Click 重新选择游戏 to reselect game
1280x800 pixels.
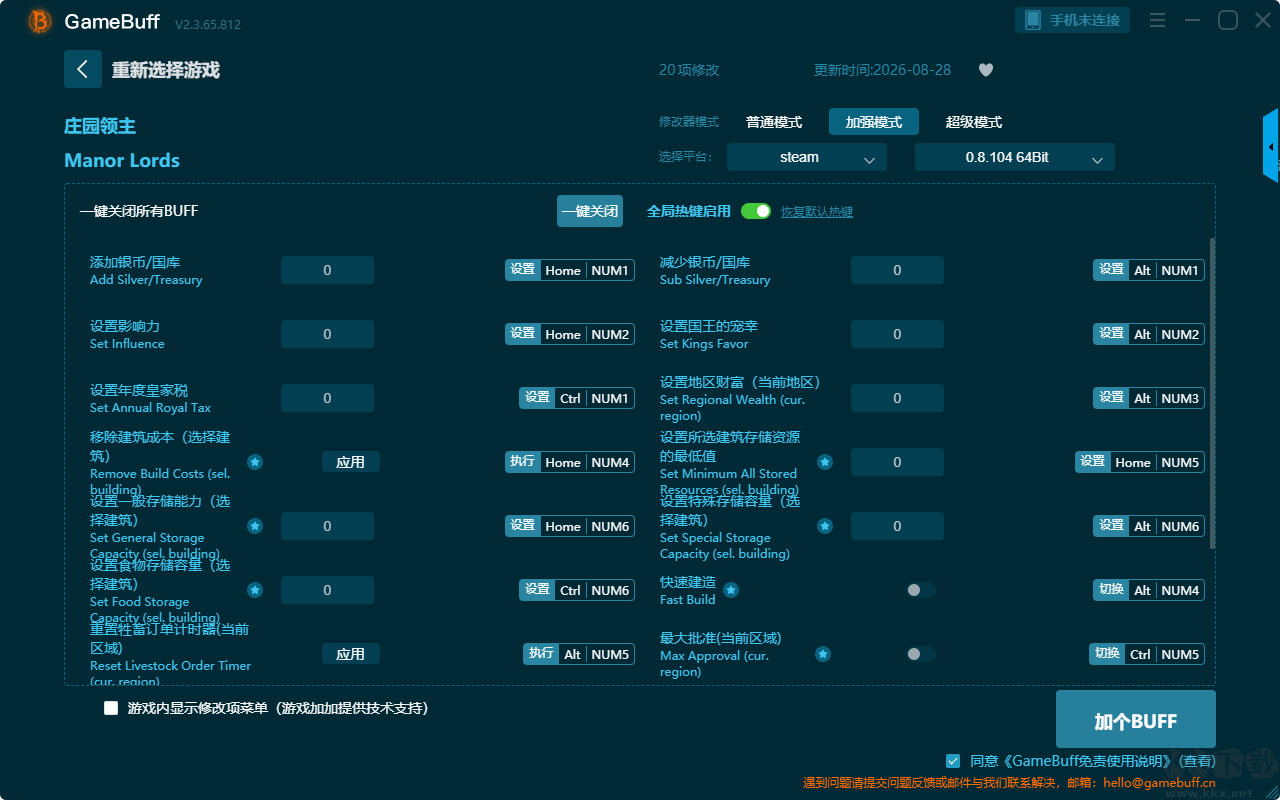pos(166,70)
